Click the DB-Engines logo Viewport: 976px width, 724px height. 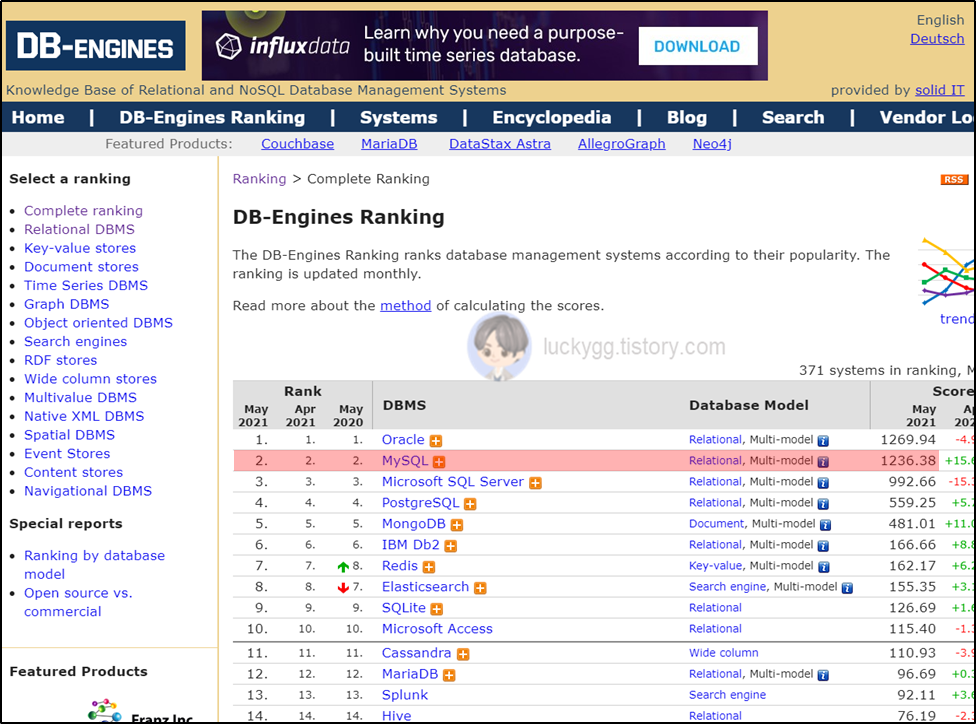coord(95,45)
